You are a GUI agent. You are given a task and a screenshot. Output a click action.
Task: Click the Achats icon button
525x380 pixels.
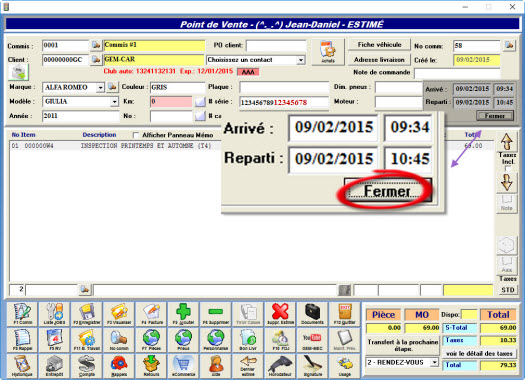(x=327, y=52)
